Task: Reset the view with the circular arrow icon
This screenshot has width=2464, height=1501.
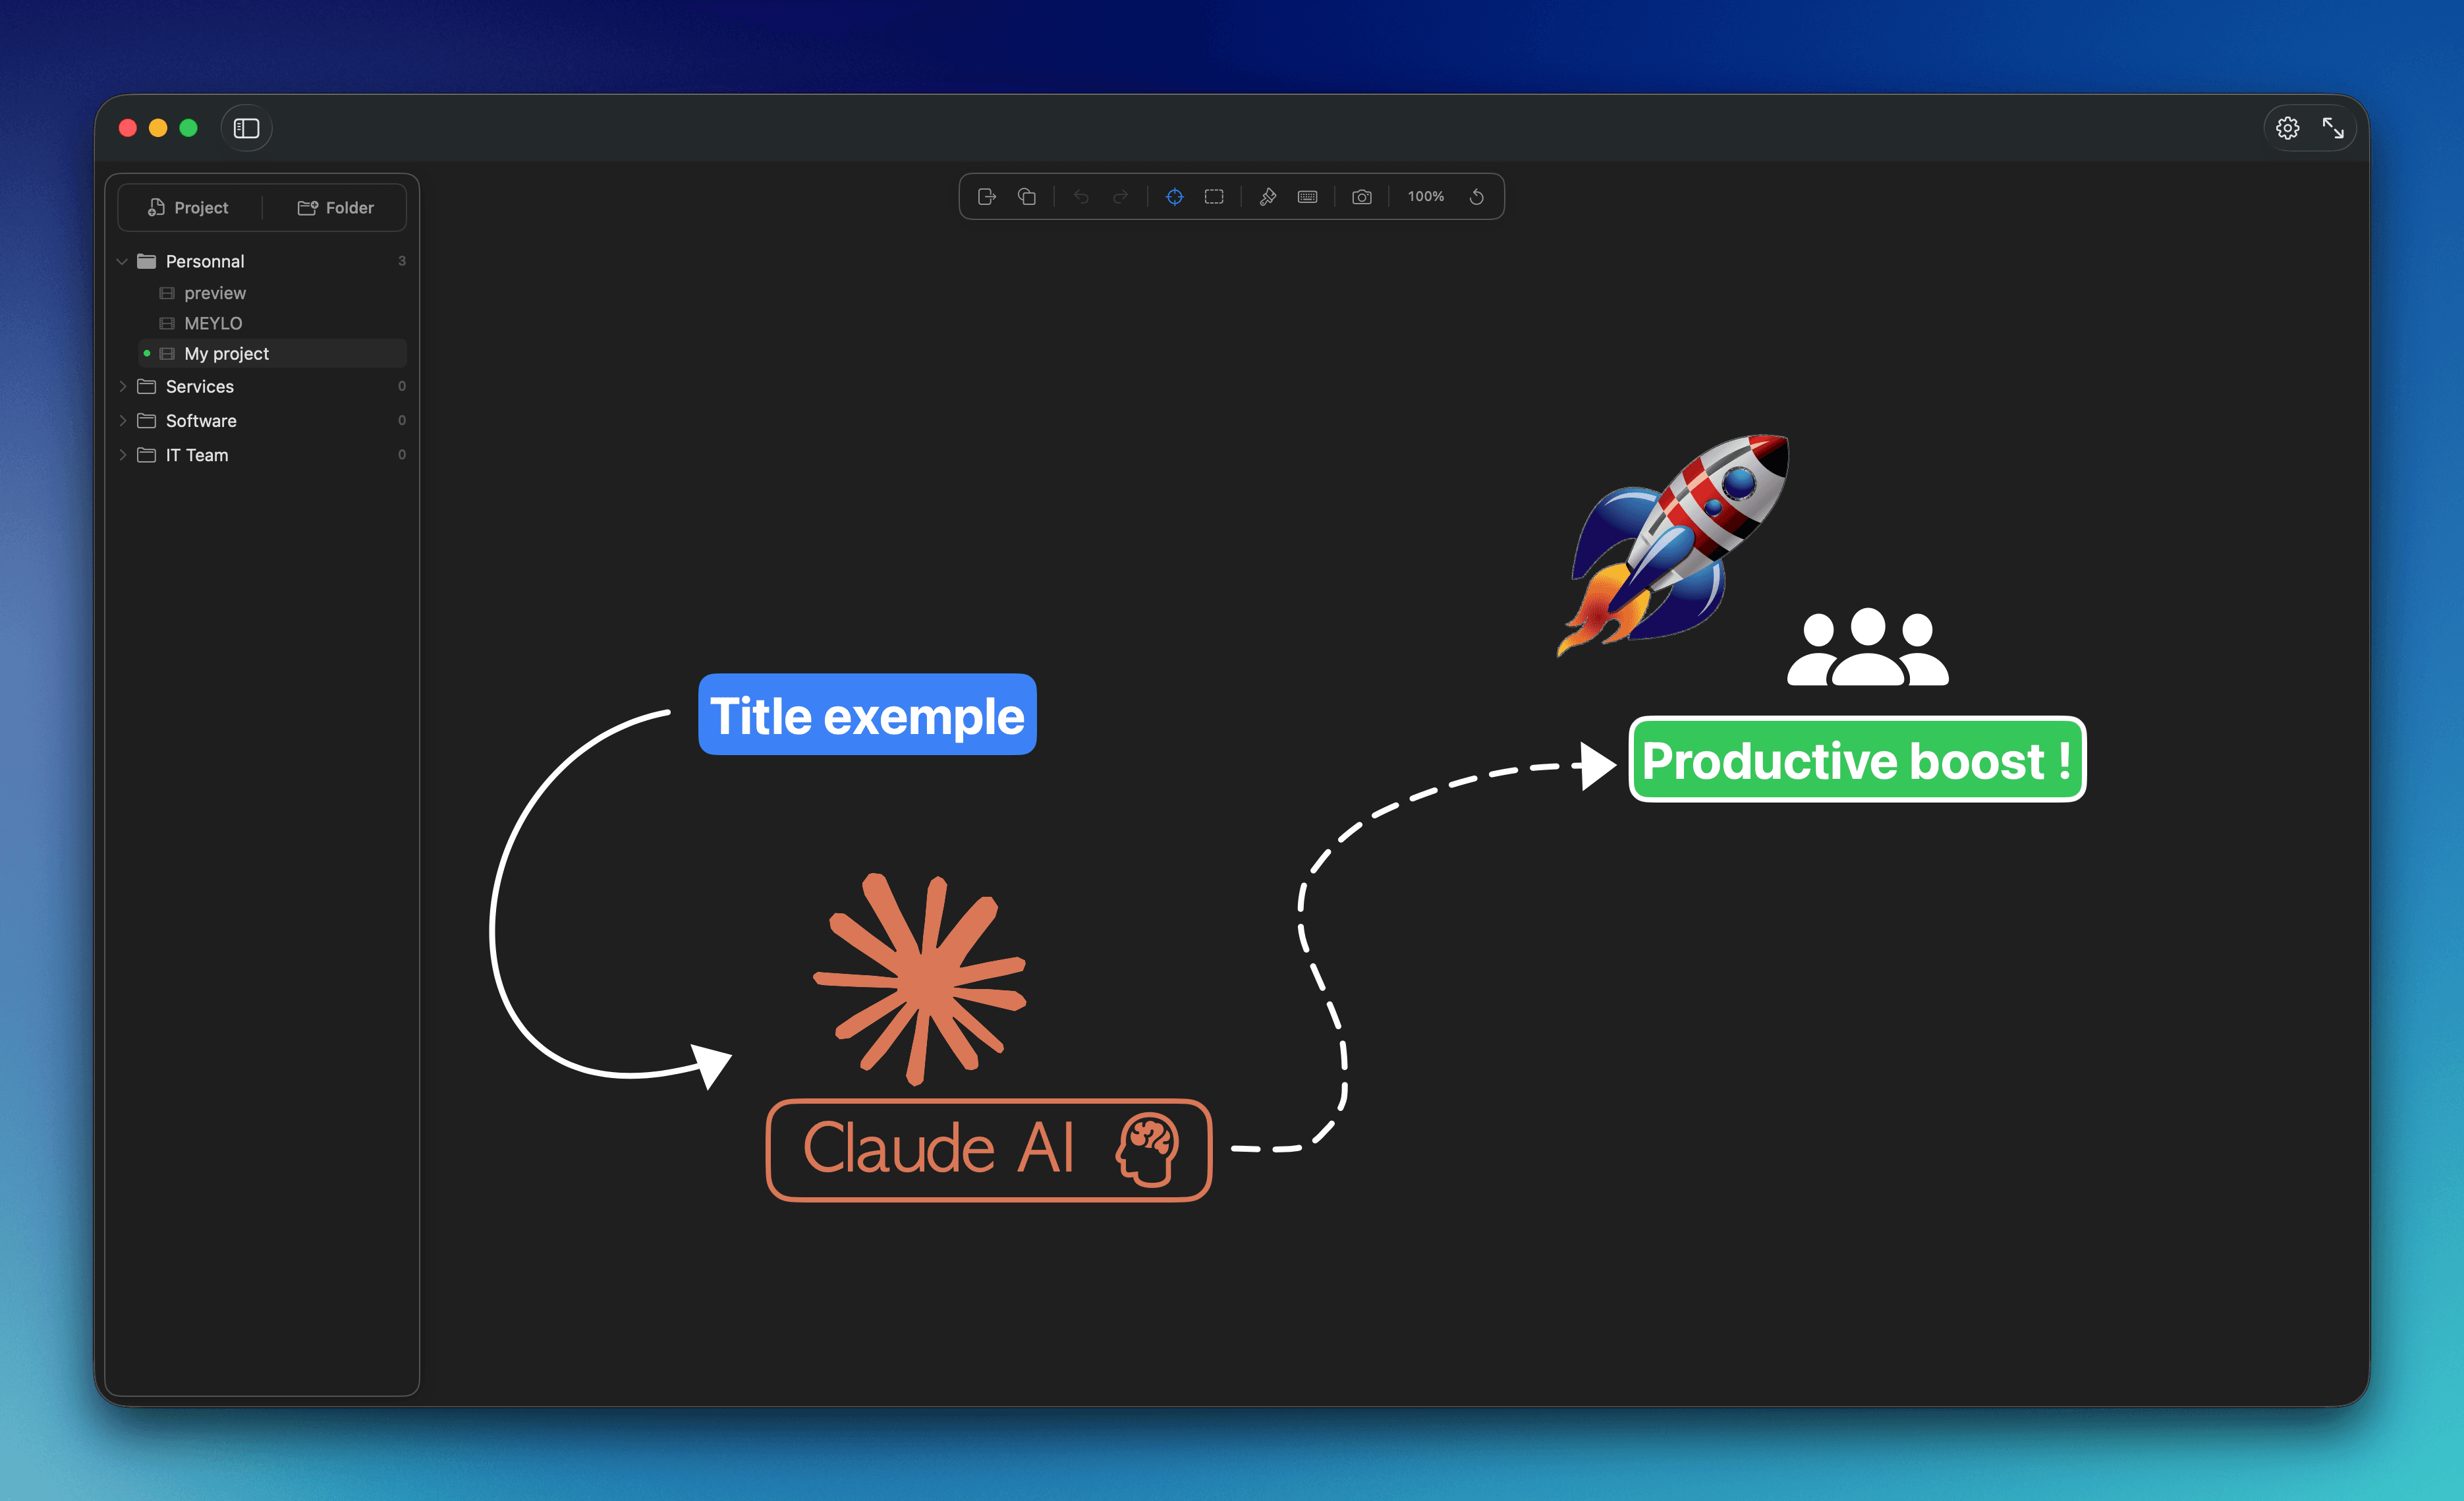Action: click(1477, 197)
